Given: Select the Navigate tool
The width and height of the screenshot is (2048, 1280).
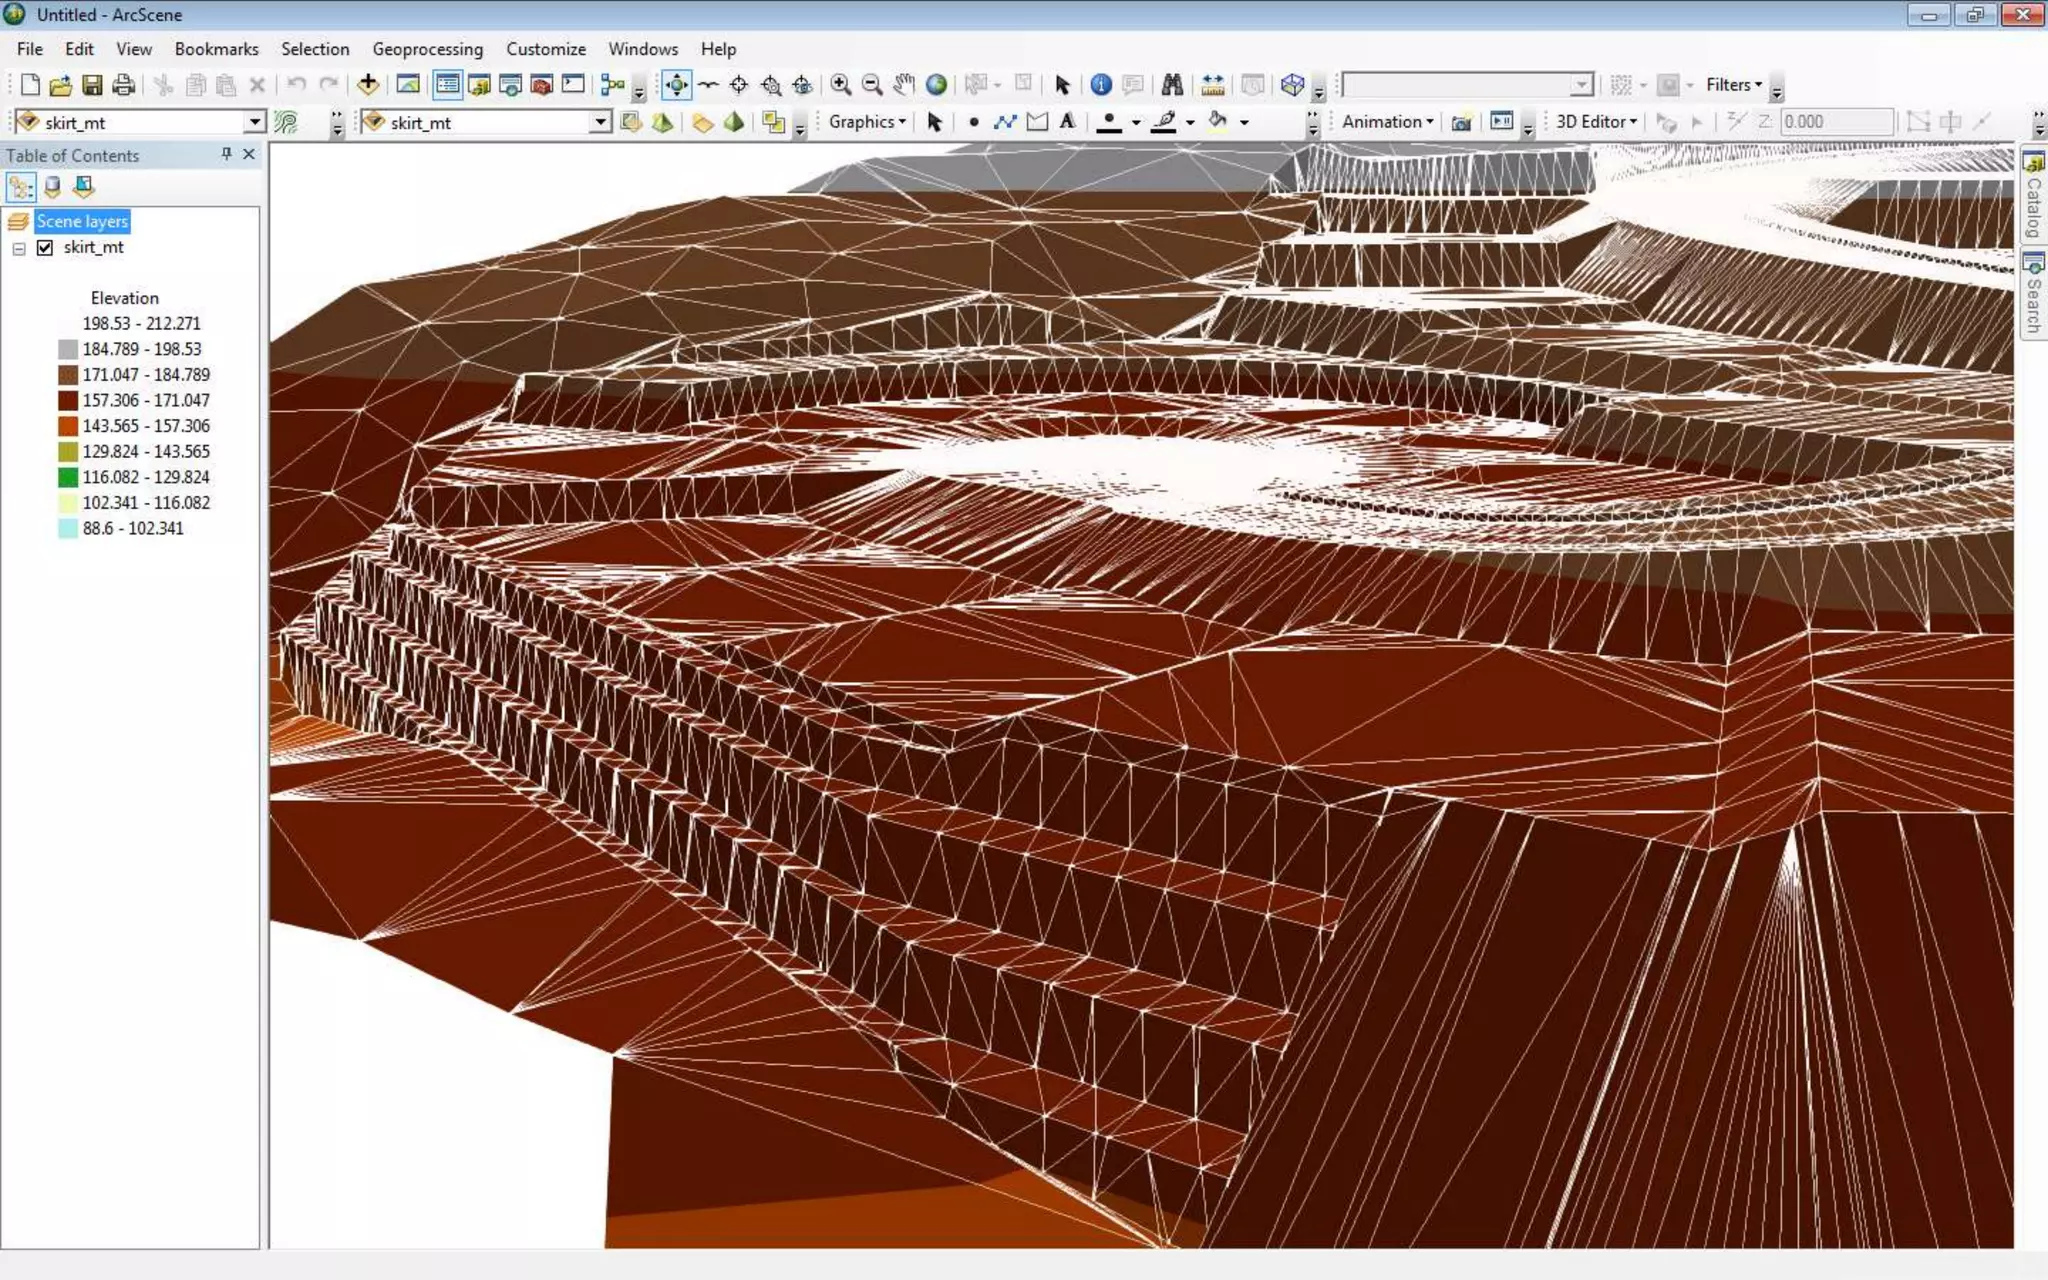Looking at the screenshot, I should click(x=676, y=85).
